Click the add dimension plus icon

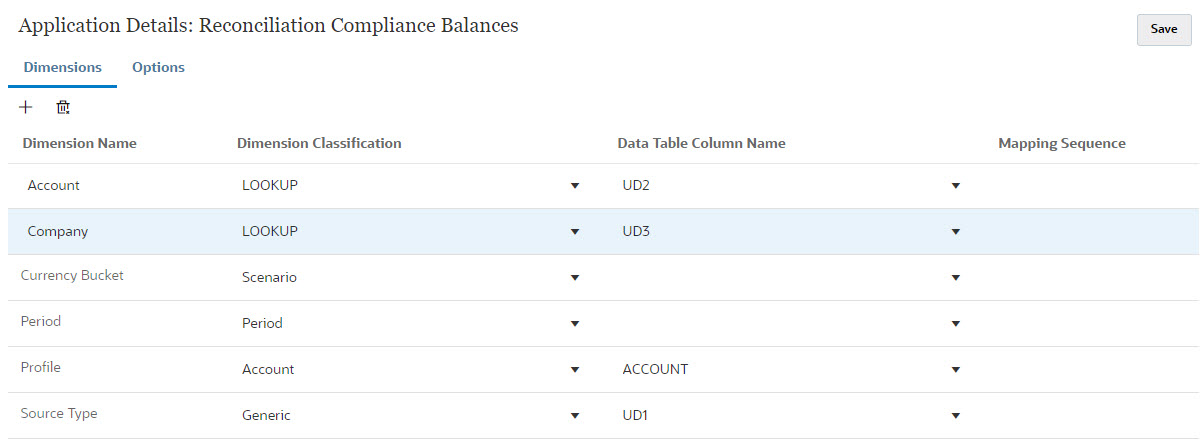[x=26, y=107]
